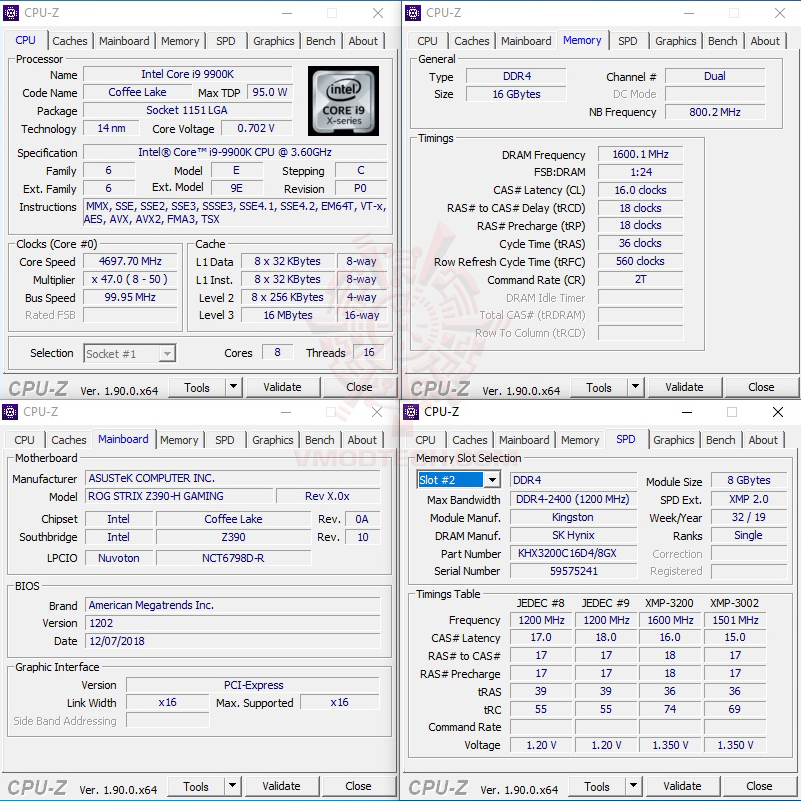Click Part Number KHX3200C16D4/8GX
The height and width of the screenshot is (801, 801).
click(x=573, y=553)
